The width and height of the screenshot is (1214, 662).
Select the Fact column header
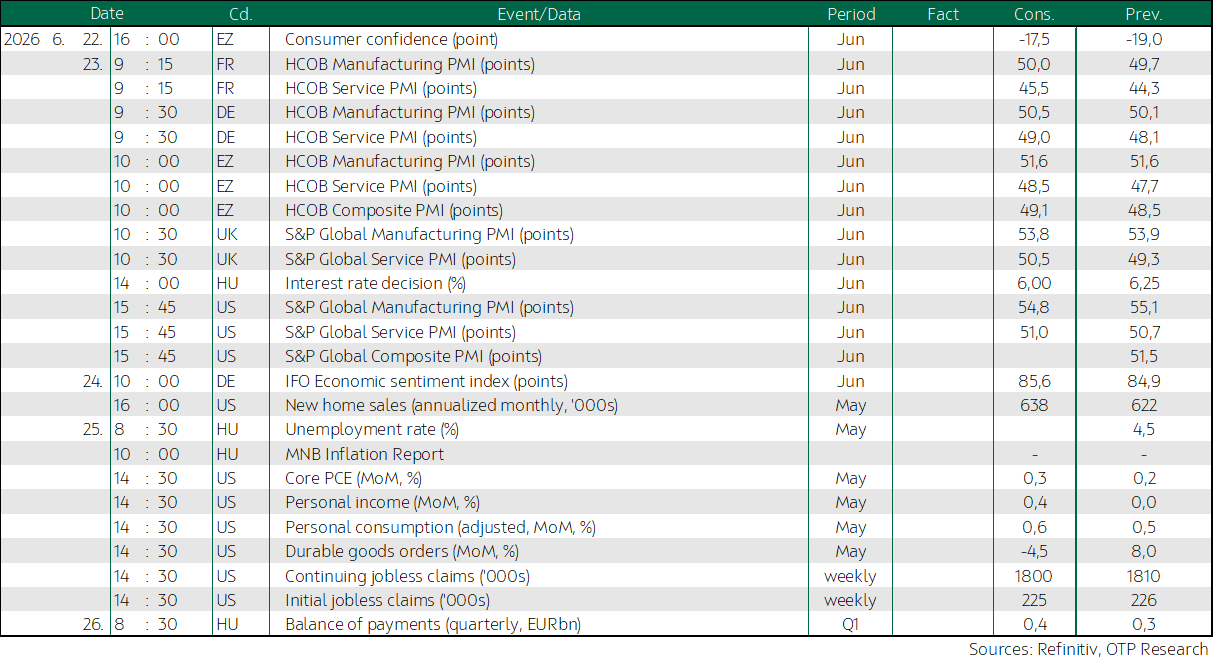(943, 14)
